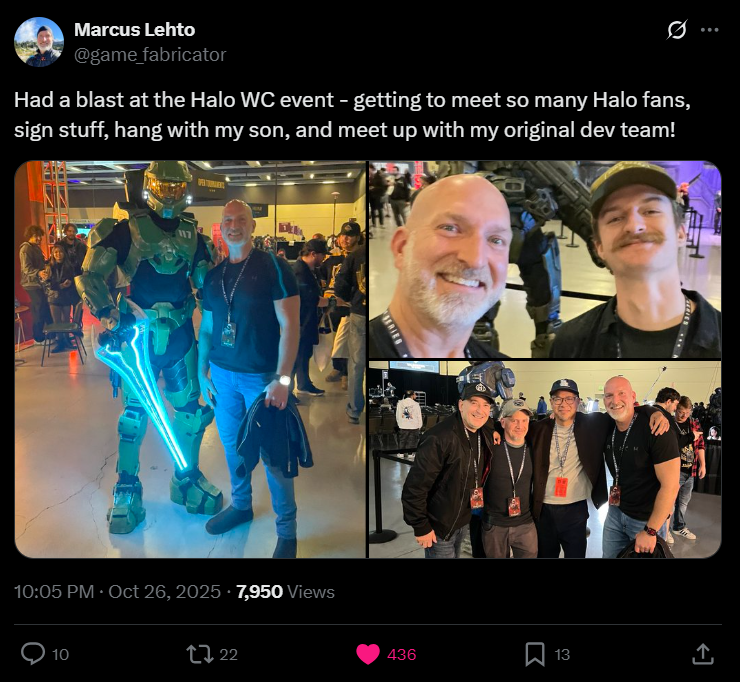The image size is (740, 682).
Task: Open the group photo of four men
Action: click(x=545, y=460)
